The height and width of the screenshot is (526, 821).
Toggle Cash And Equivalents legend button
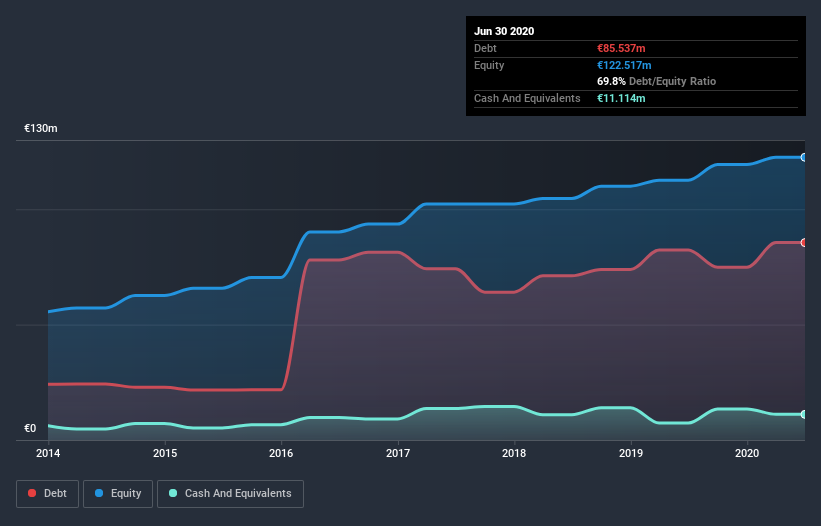tap(230, 494)
